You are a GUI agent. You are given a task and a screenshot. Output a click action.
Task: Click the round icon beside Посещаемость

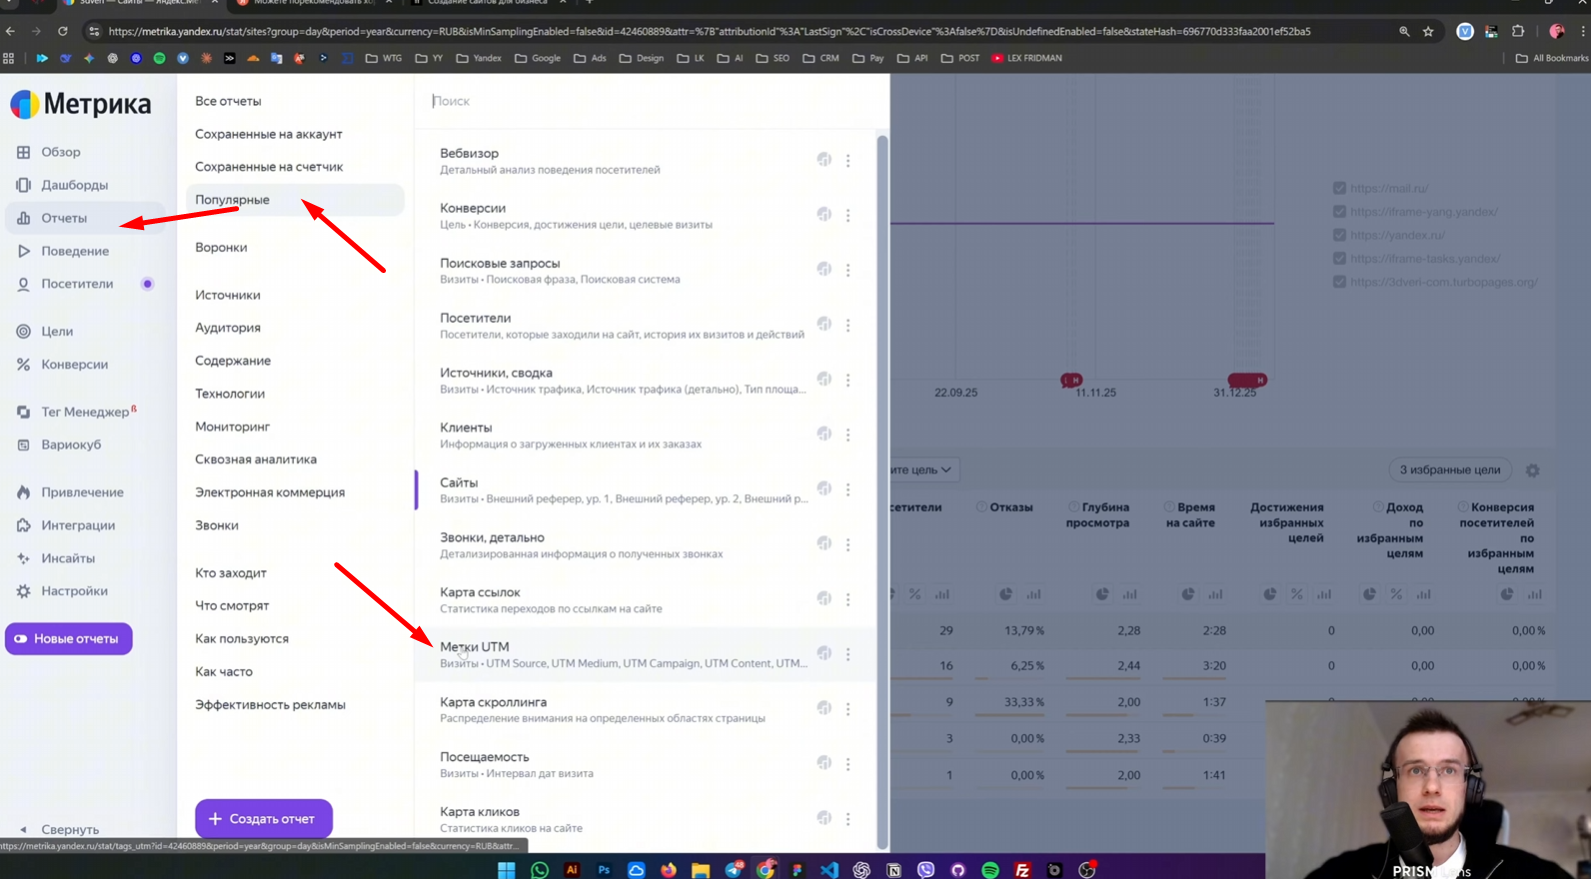click(824, 762)
